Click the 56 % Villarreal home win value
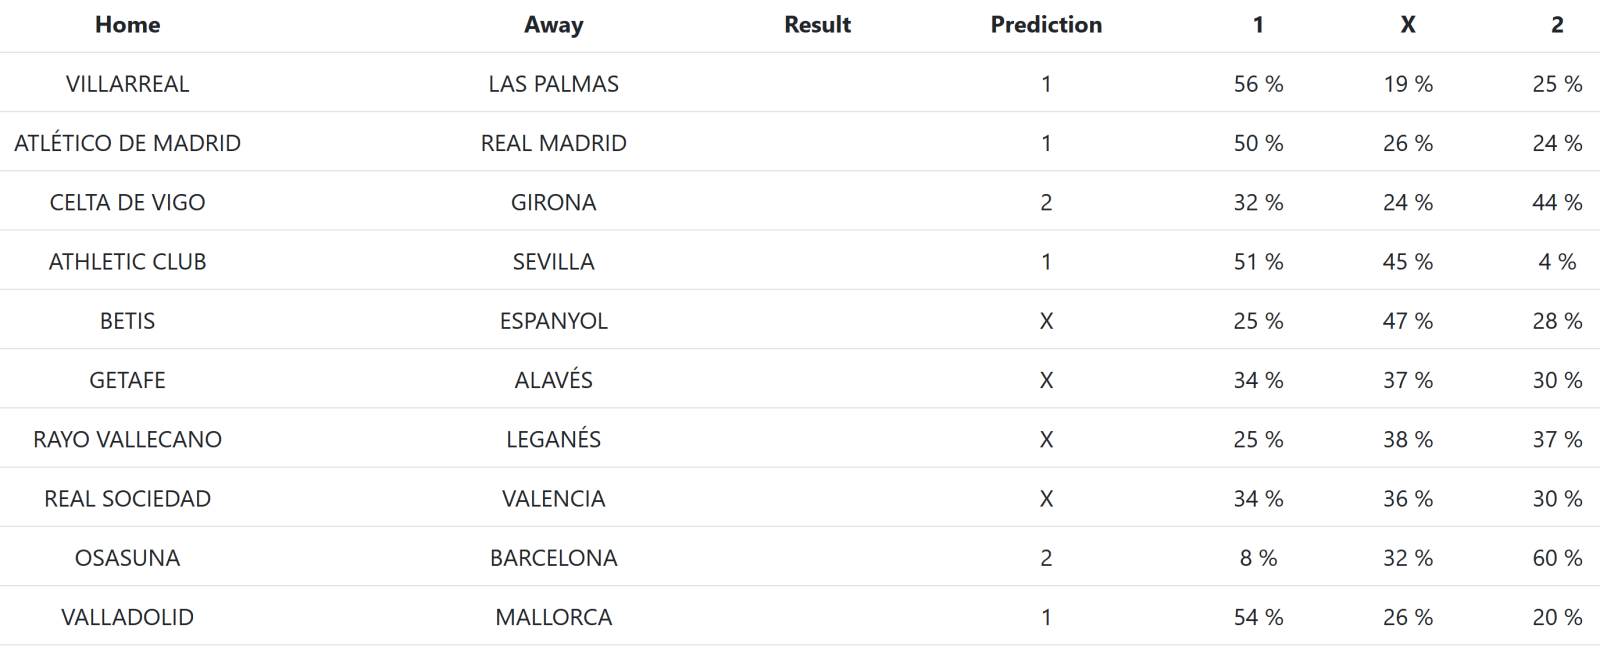The image size is (1600, 653). pyautogui.click(x=1258, y=84)
